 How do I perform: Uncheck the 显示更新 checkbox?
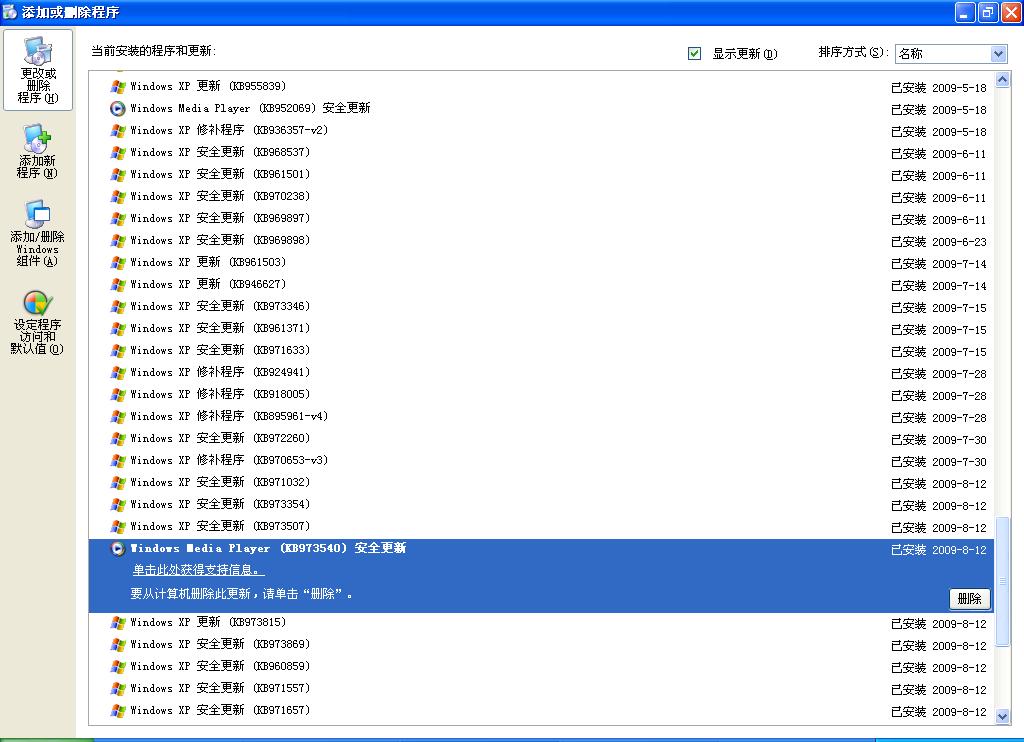695,54
